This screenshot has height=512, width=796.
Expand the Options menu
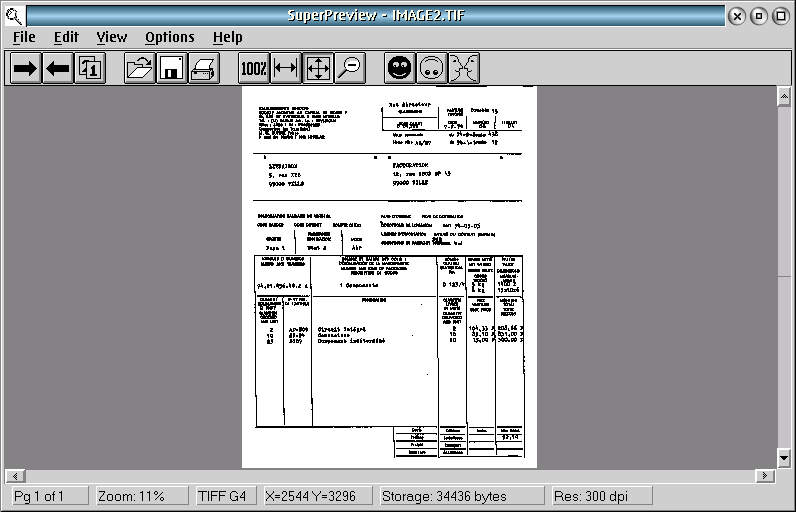pyautogui.click(x=170, y=37)
